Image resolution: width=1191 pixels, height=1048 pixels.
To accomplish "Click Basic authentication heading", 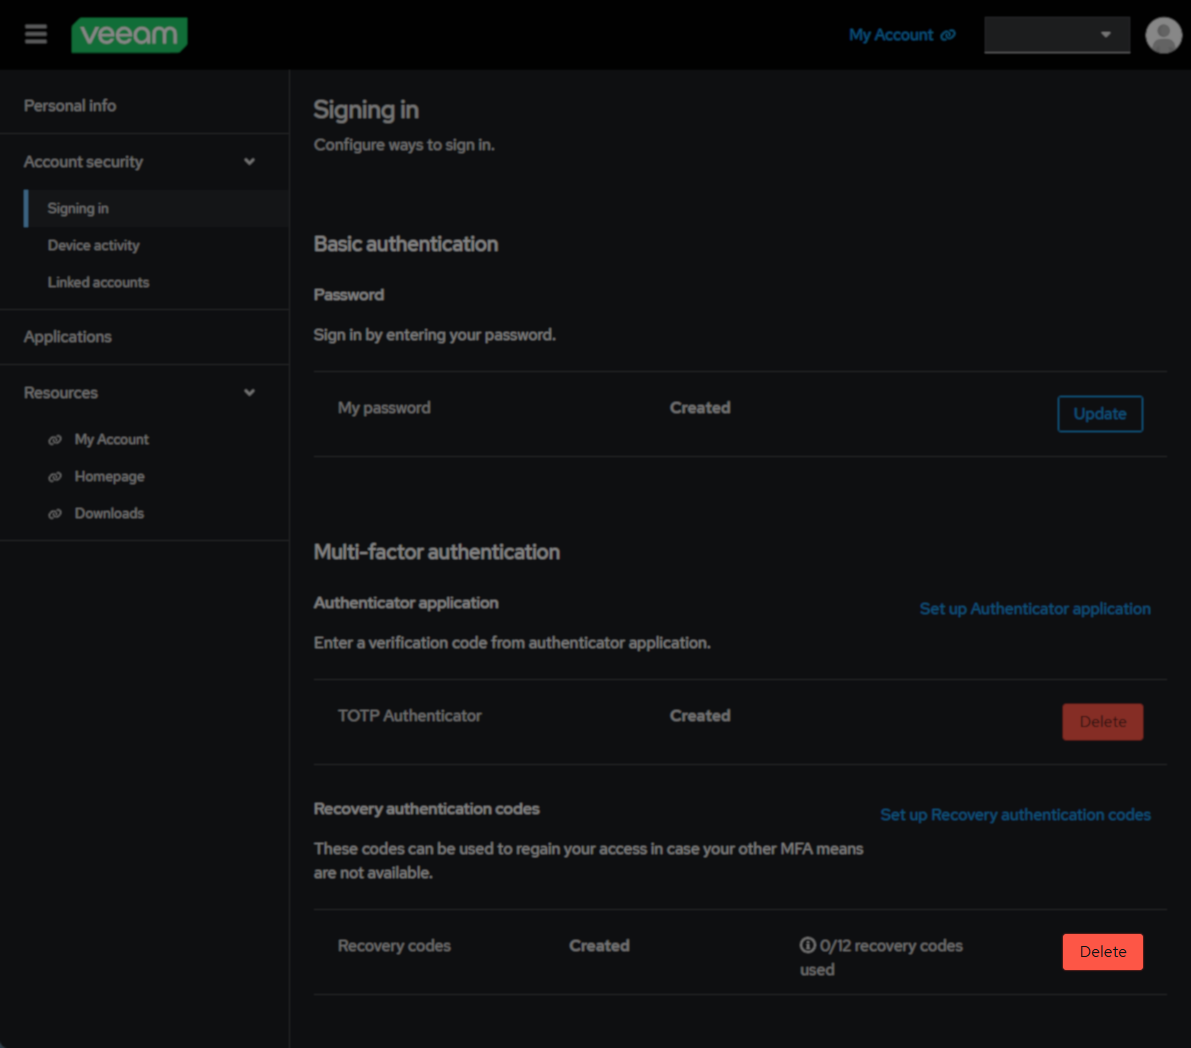I will [x=406, y=245].
